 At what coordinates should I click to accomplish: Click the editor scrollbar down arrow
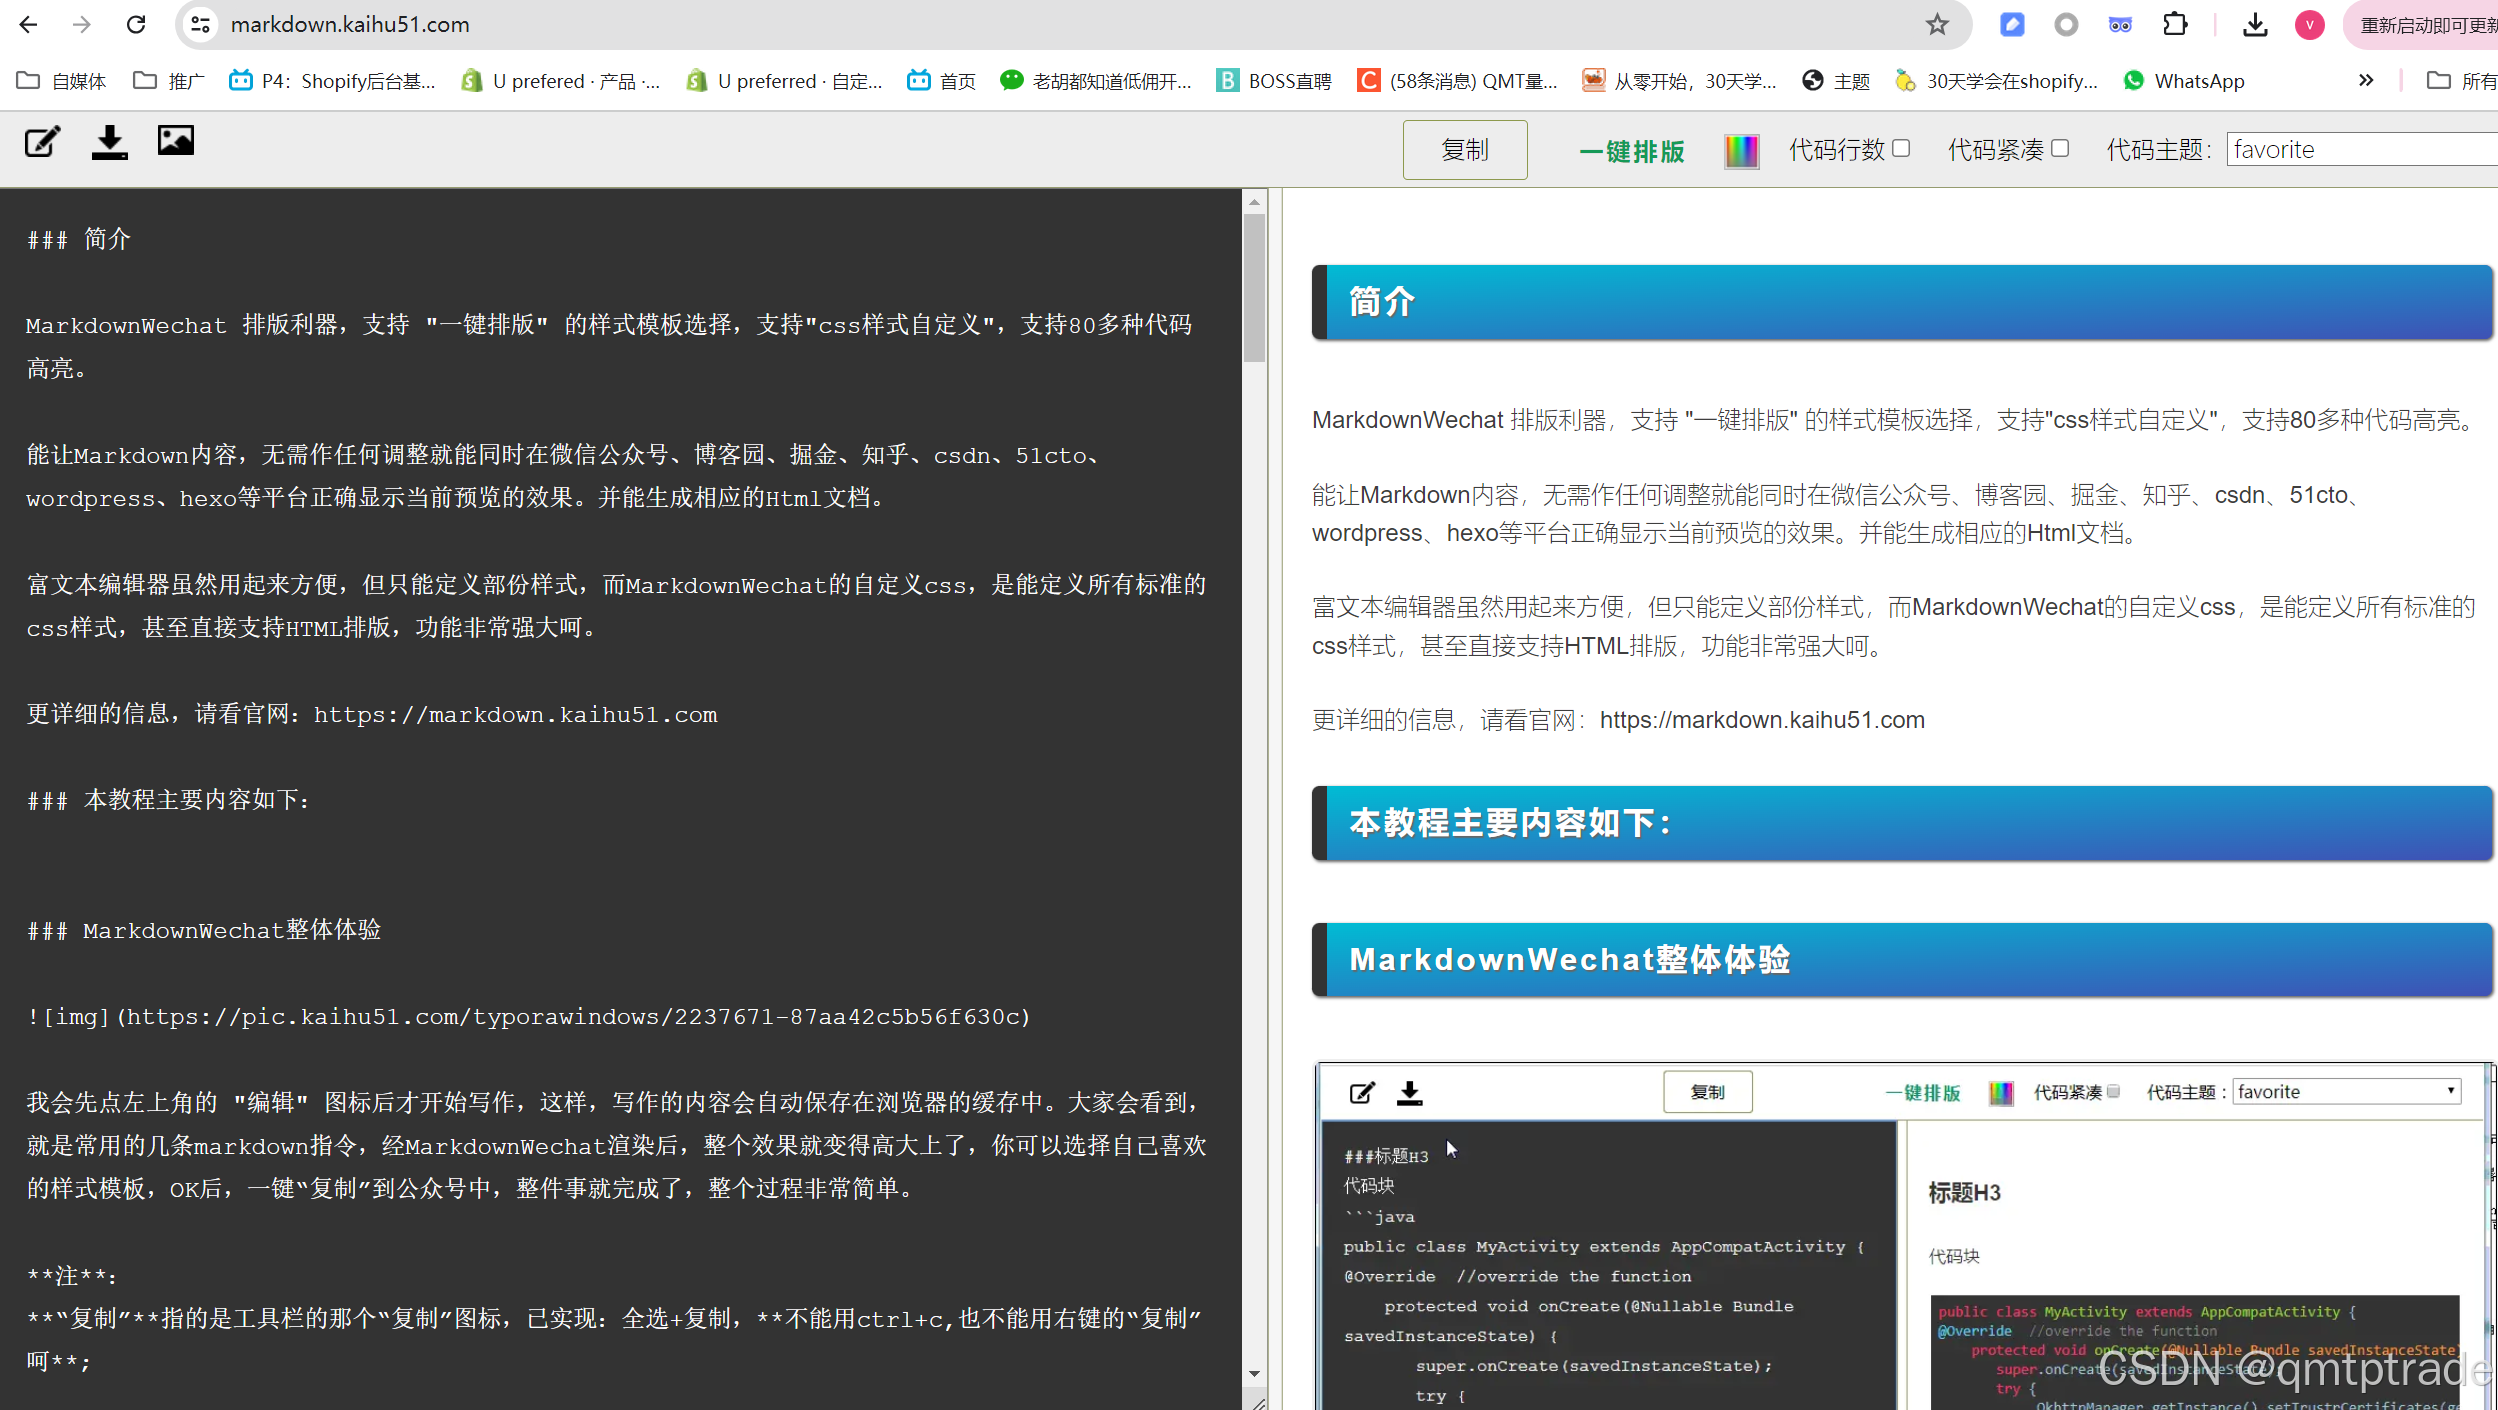1254,1374
